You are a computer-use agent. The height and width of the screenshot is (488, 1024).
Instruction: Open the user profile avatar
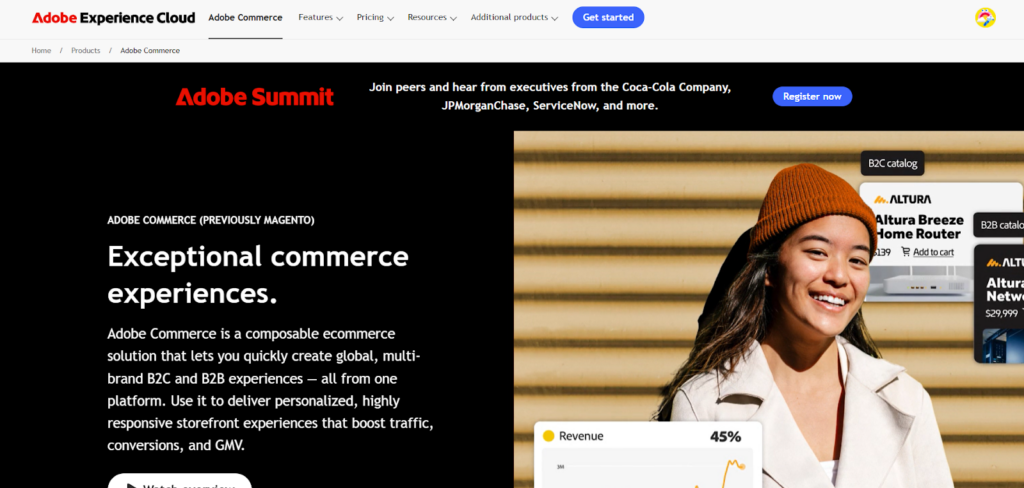pos(985,18)
